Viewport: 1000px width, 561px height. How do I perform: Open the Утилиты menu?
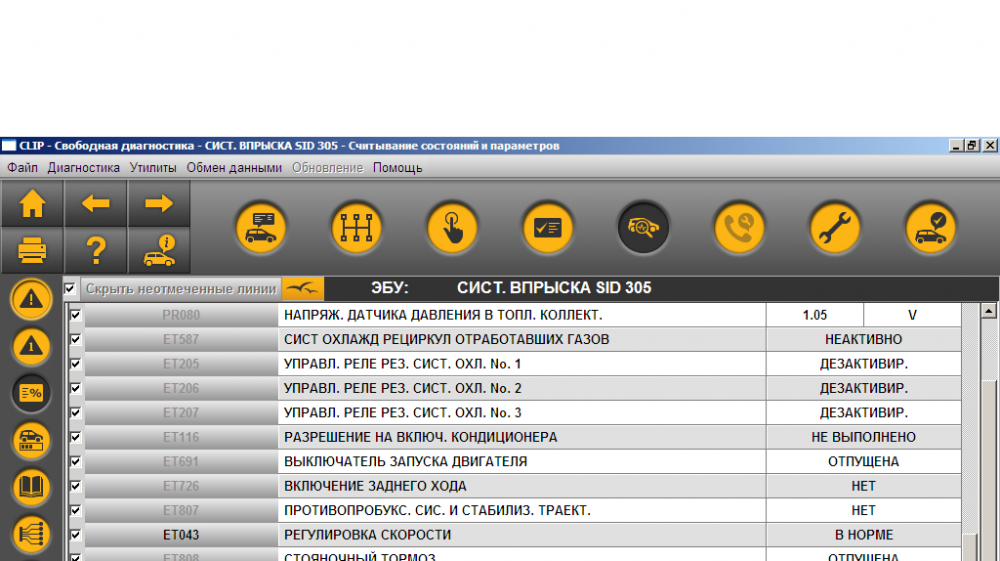(x=153, y=168)
